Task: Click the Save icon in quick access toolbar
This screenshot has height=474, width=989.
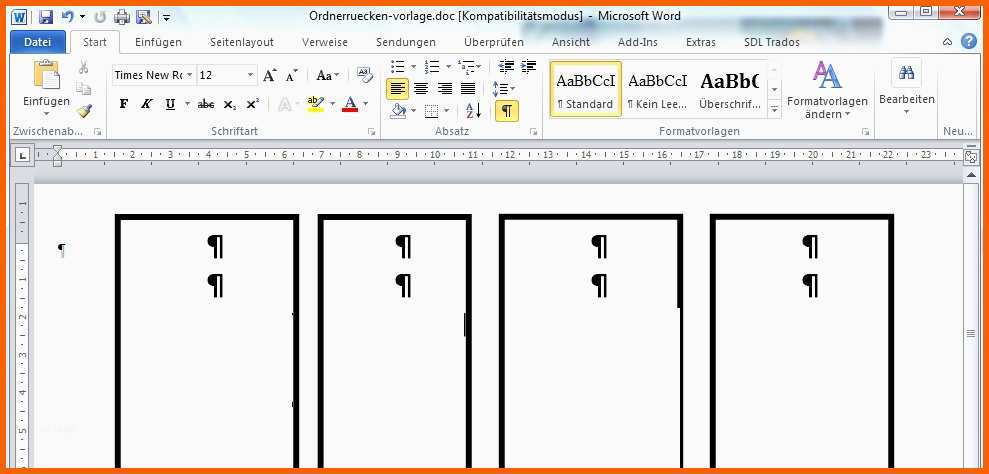Action: [x=46, y=16]
